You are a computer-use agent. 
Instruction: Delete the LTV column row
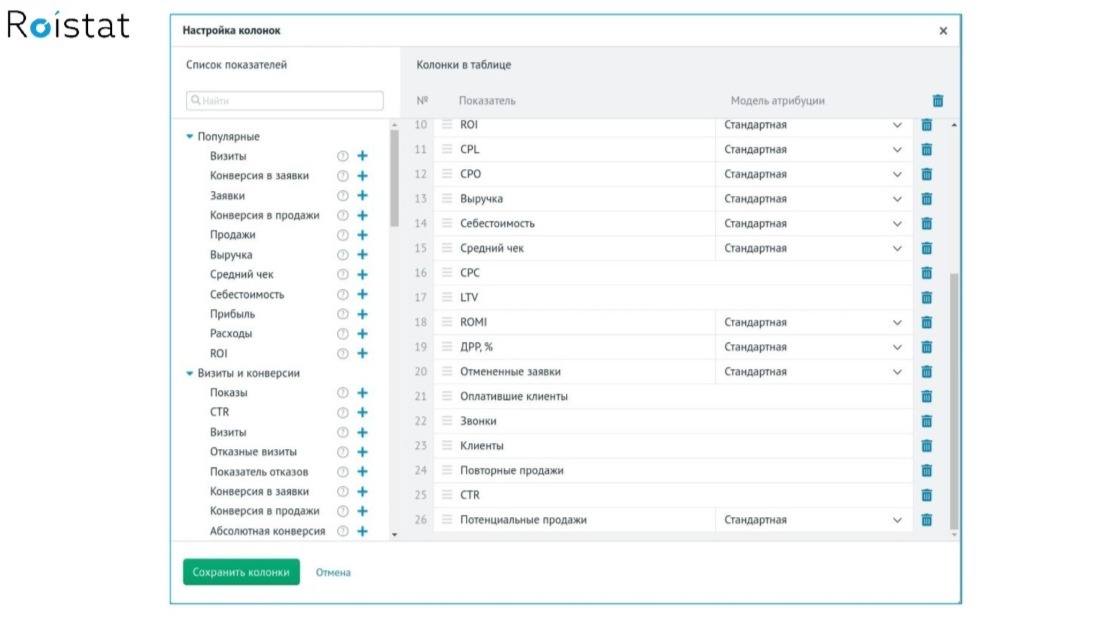tap(926, 298)
